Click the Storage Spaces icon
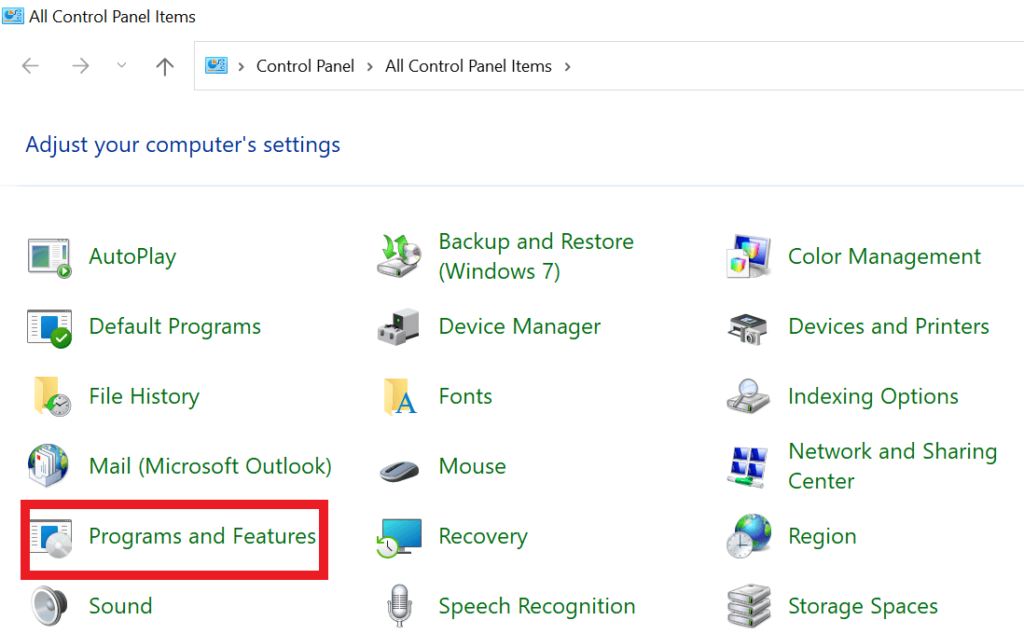This screenshot has width=1024, height=634. click(749, 606)
